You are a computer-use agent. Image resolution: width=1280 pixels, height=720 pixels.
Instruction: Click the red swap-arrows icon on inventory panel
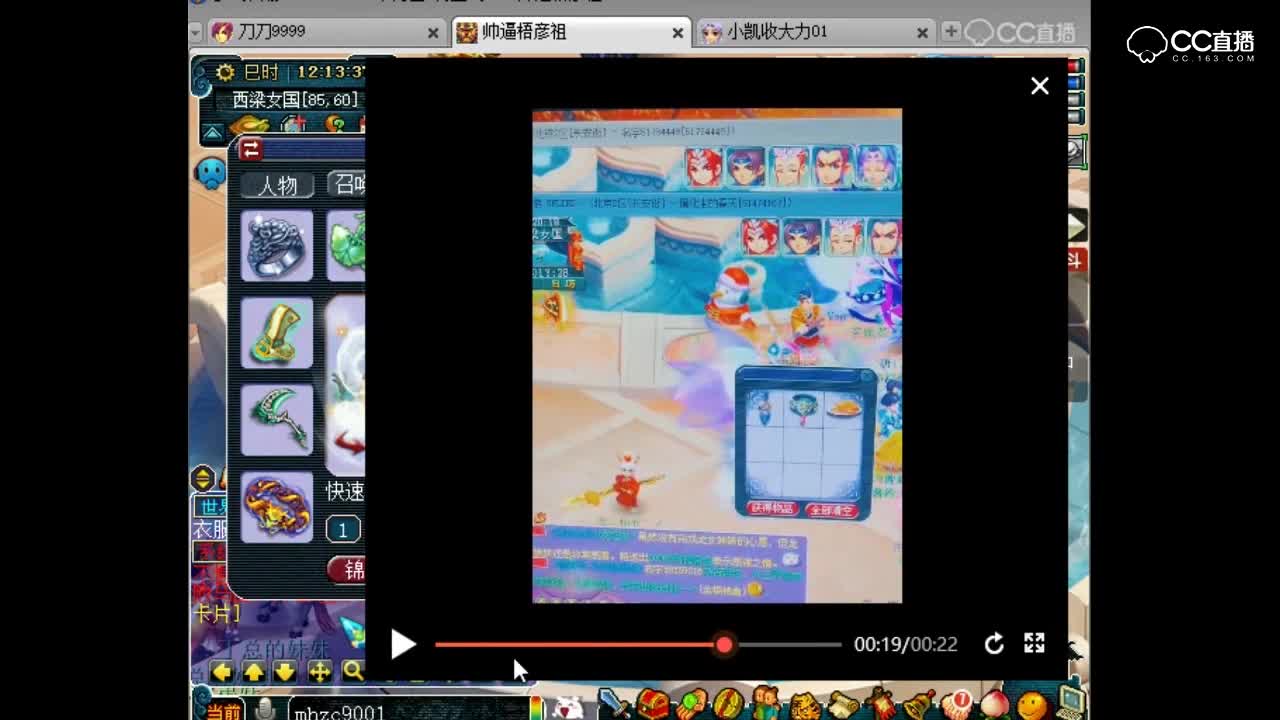[x=251, y=149]
